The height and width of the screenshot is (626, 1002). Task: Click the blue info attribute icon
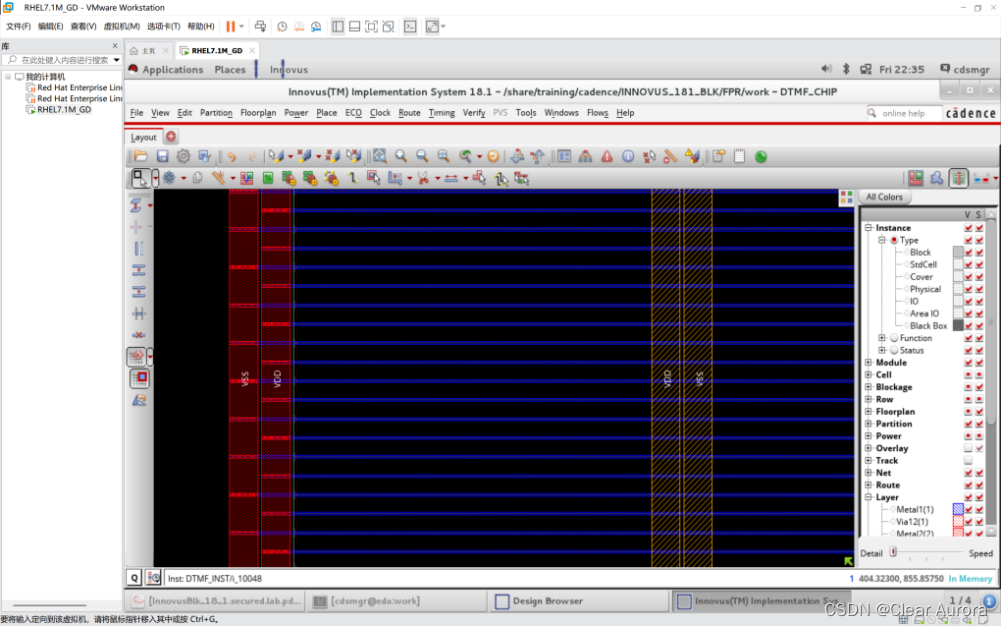[628, 156]
